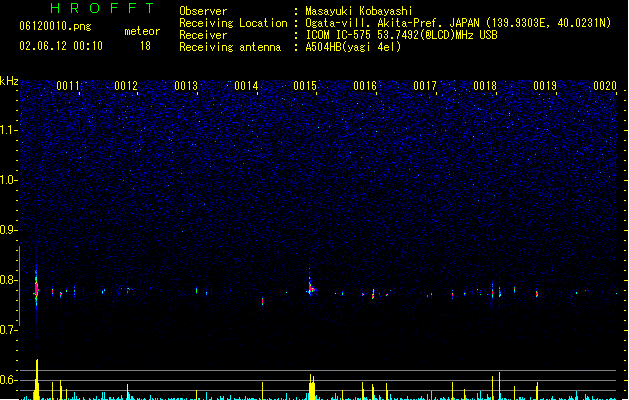Screen dimensions: 629x400
Task: Click time marker 0012
Action: 126,86
